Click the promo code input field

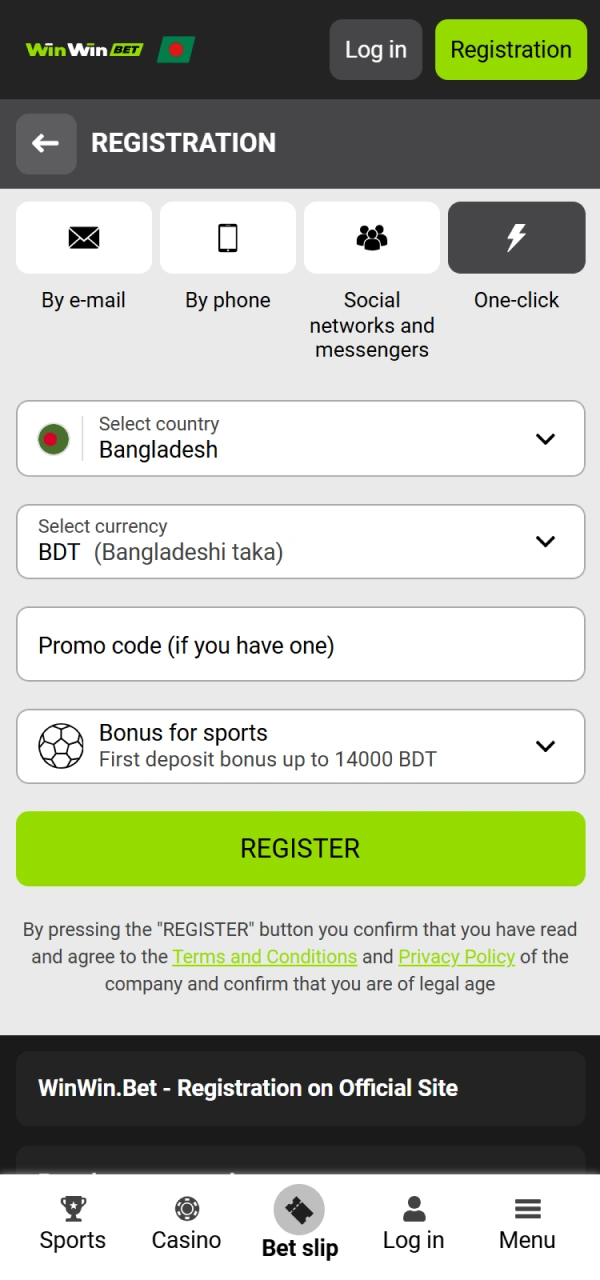[x=300, y=644]
